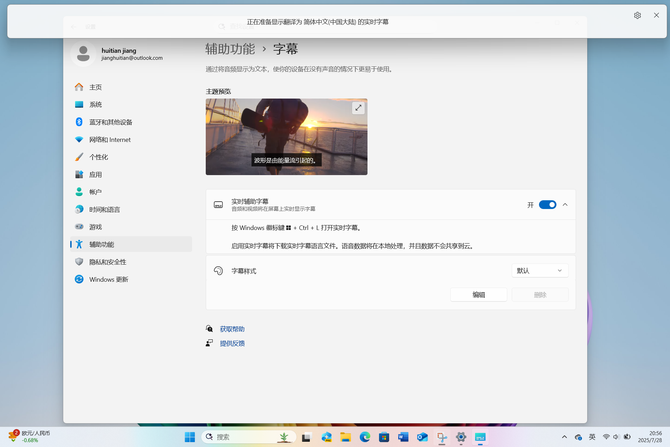The height and width of the screenshot is (447, 670).
Task: Click the 辅助功能 breadcrumb heading
Action: [x=229, y=48]
